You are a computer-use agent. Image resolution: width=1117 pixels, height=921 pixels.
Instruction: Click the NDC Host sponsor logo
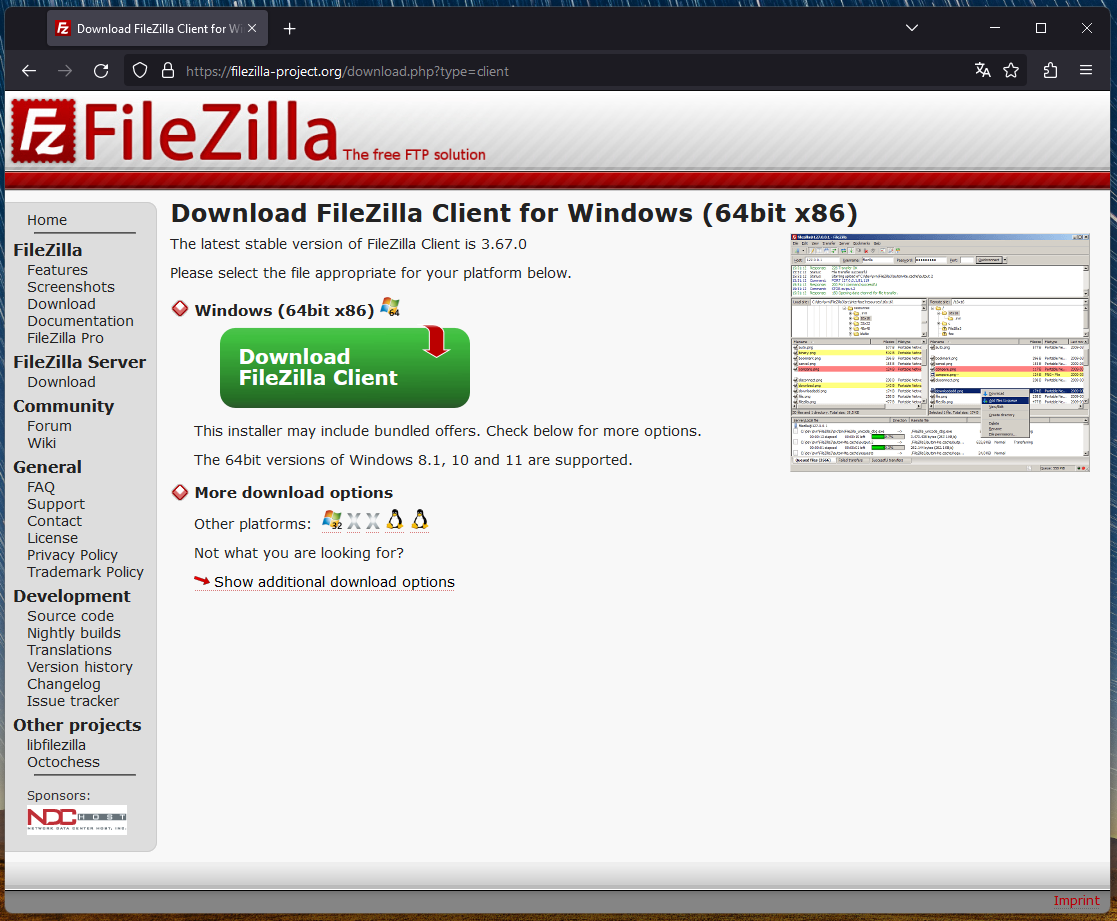(x=77, y=820)
